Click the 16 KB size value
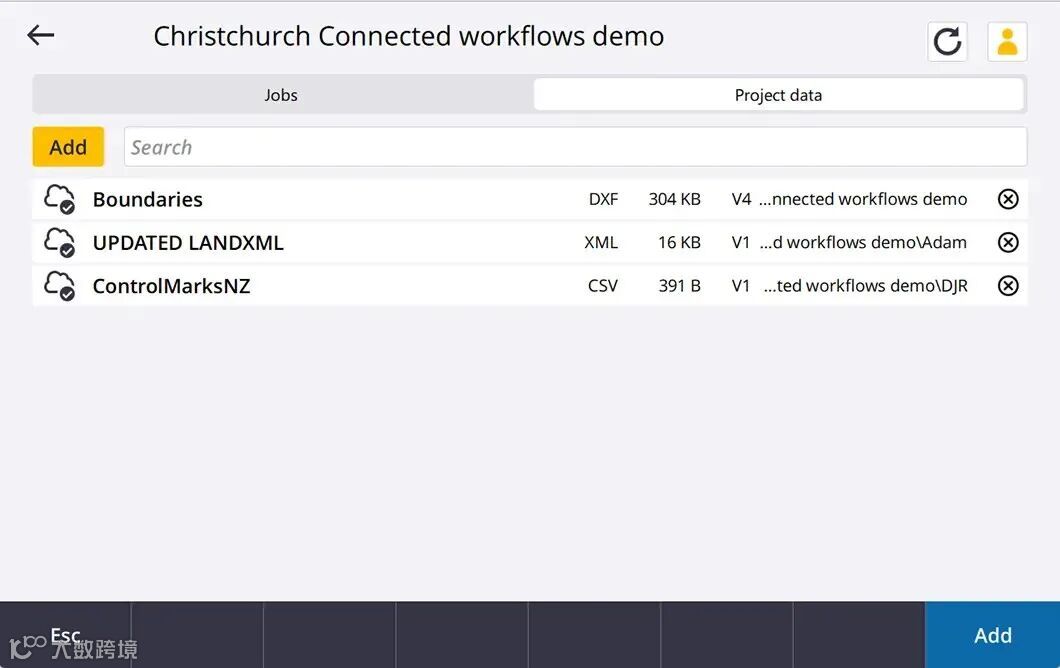This screenshot has height=668, width=1060. tap(679, 243)
